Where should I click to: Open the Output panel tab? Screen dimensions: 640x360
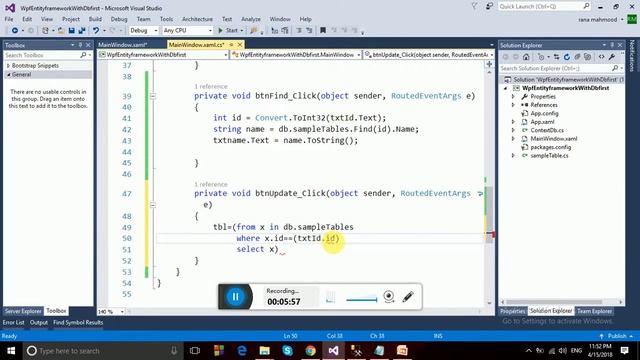click(x=39, y=322)
